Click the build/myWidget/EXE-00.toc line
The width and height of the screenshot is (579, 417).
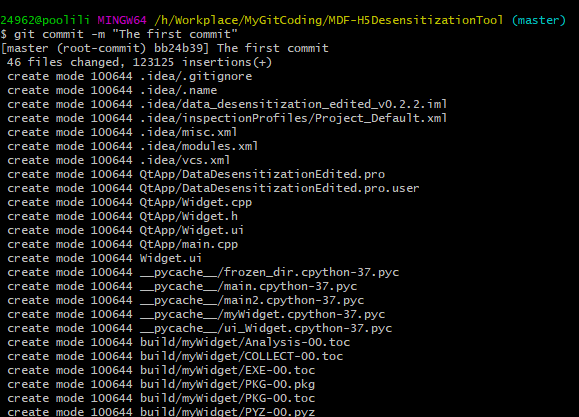point(161,371)
